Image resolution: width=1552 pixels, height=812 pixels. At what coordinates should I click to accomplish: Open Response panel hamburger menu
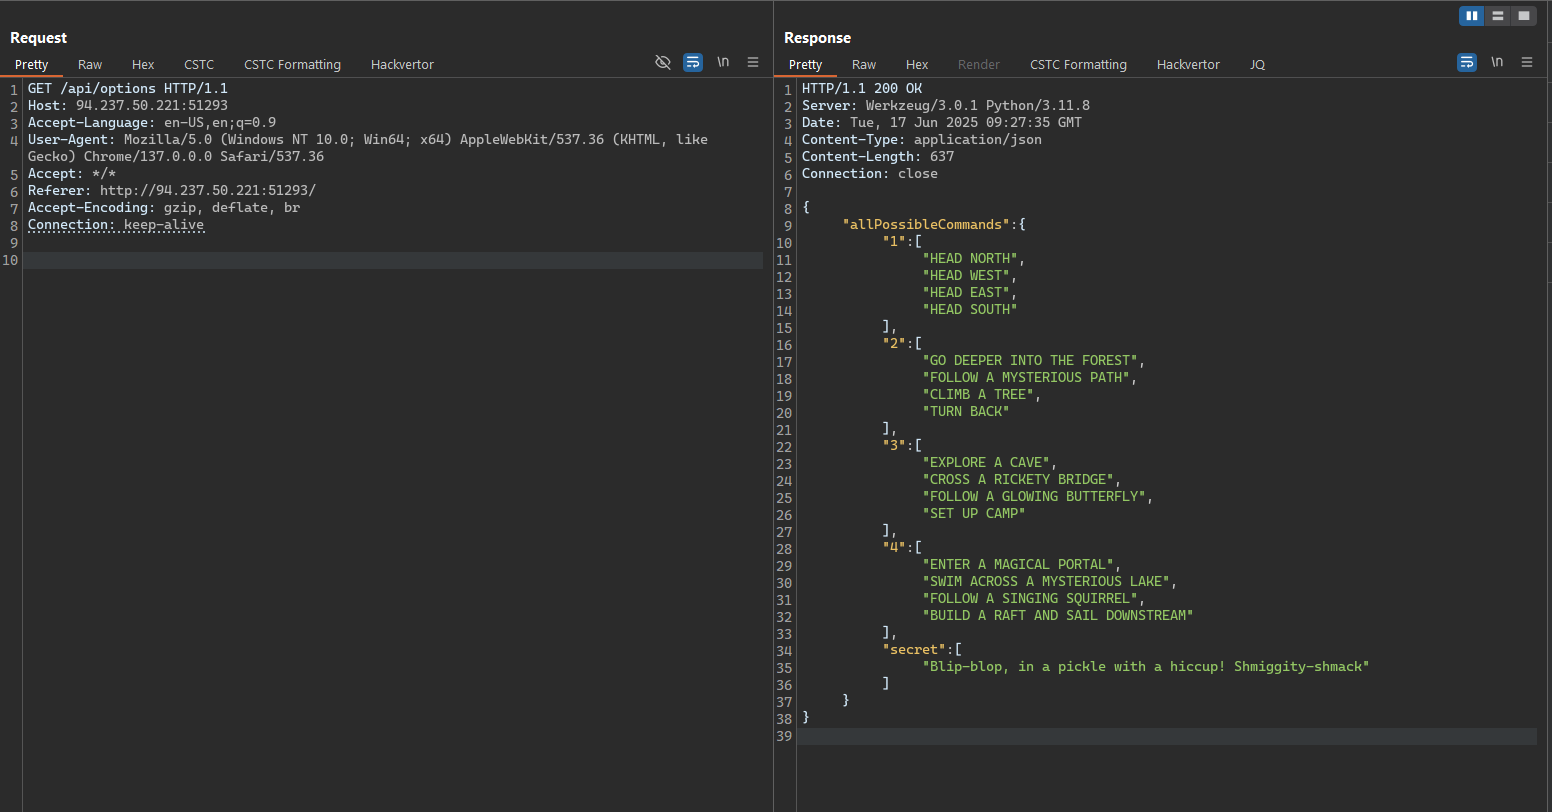coord(1527,62)
